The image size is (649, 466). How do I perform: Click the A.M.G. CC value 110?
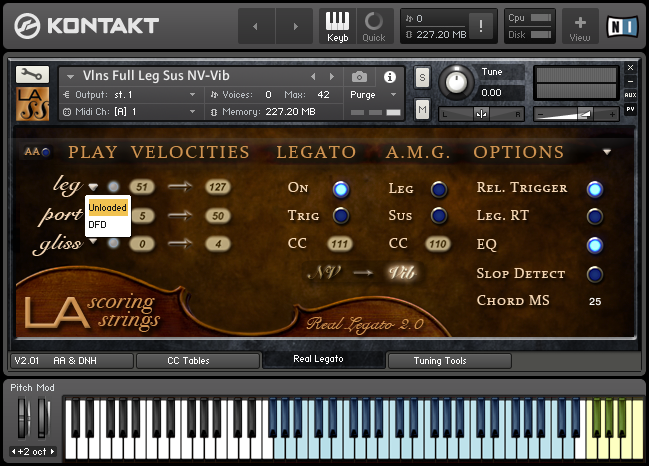[x=437, y=244]
